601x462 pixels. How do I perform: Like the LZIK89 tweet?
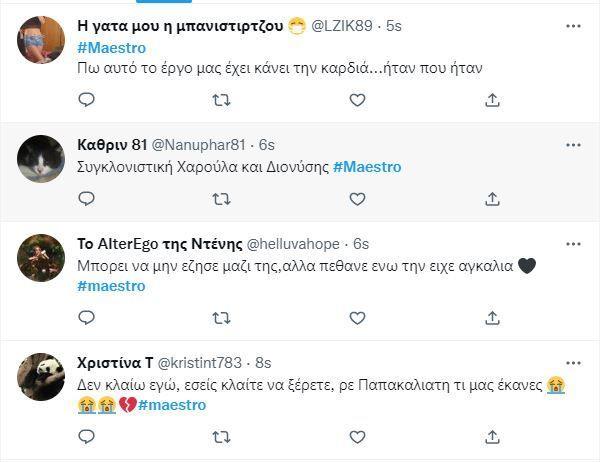pyautogui.click(x=357, y=100)
